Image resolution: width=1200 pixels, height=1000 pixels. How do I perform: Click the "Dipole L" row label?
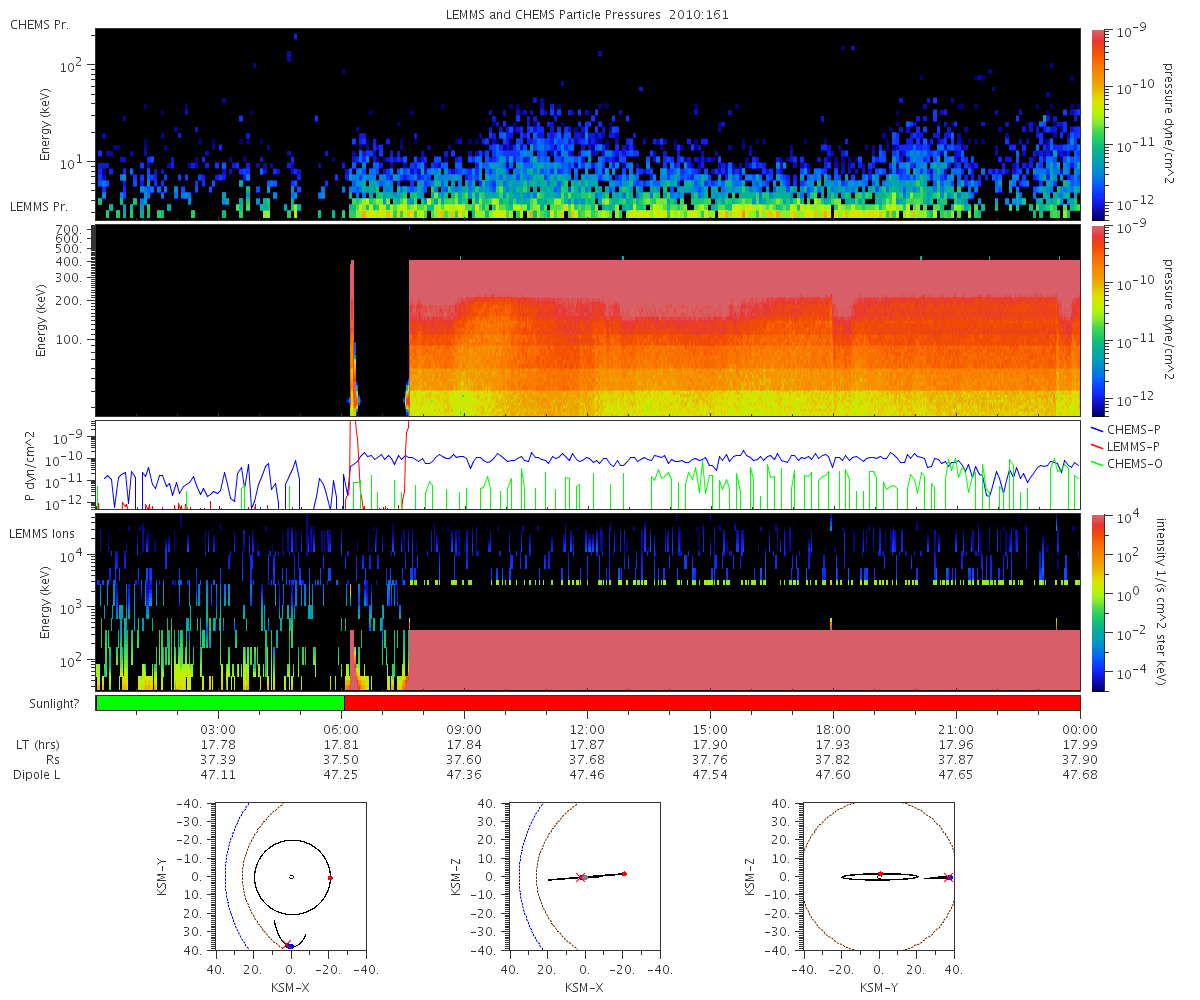[38, 775]
